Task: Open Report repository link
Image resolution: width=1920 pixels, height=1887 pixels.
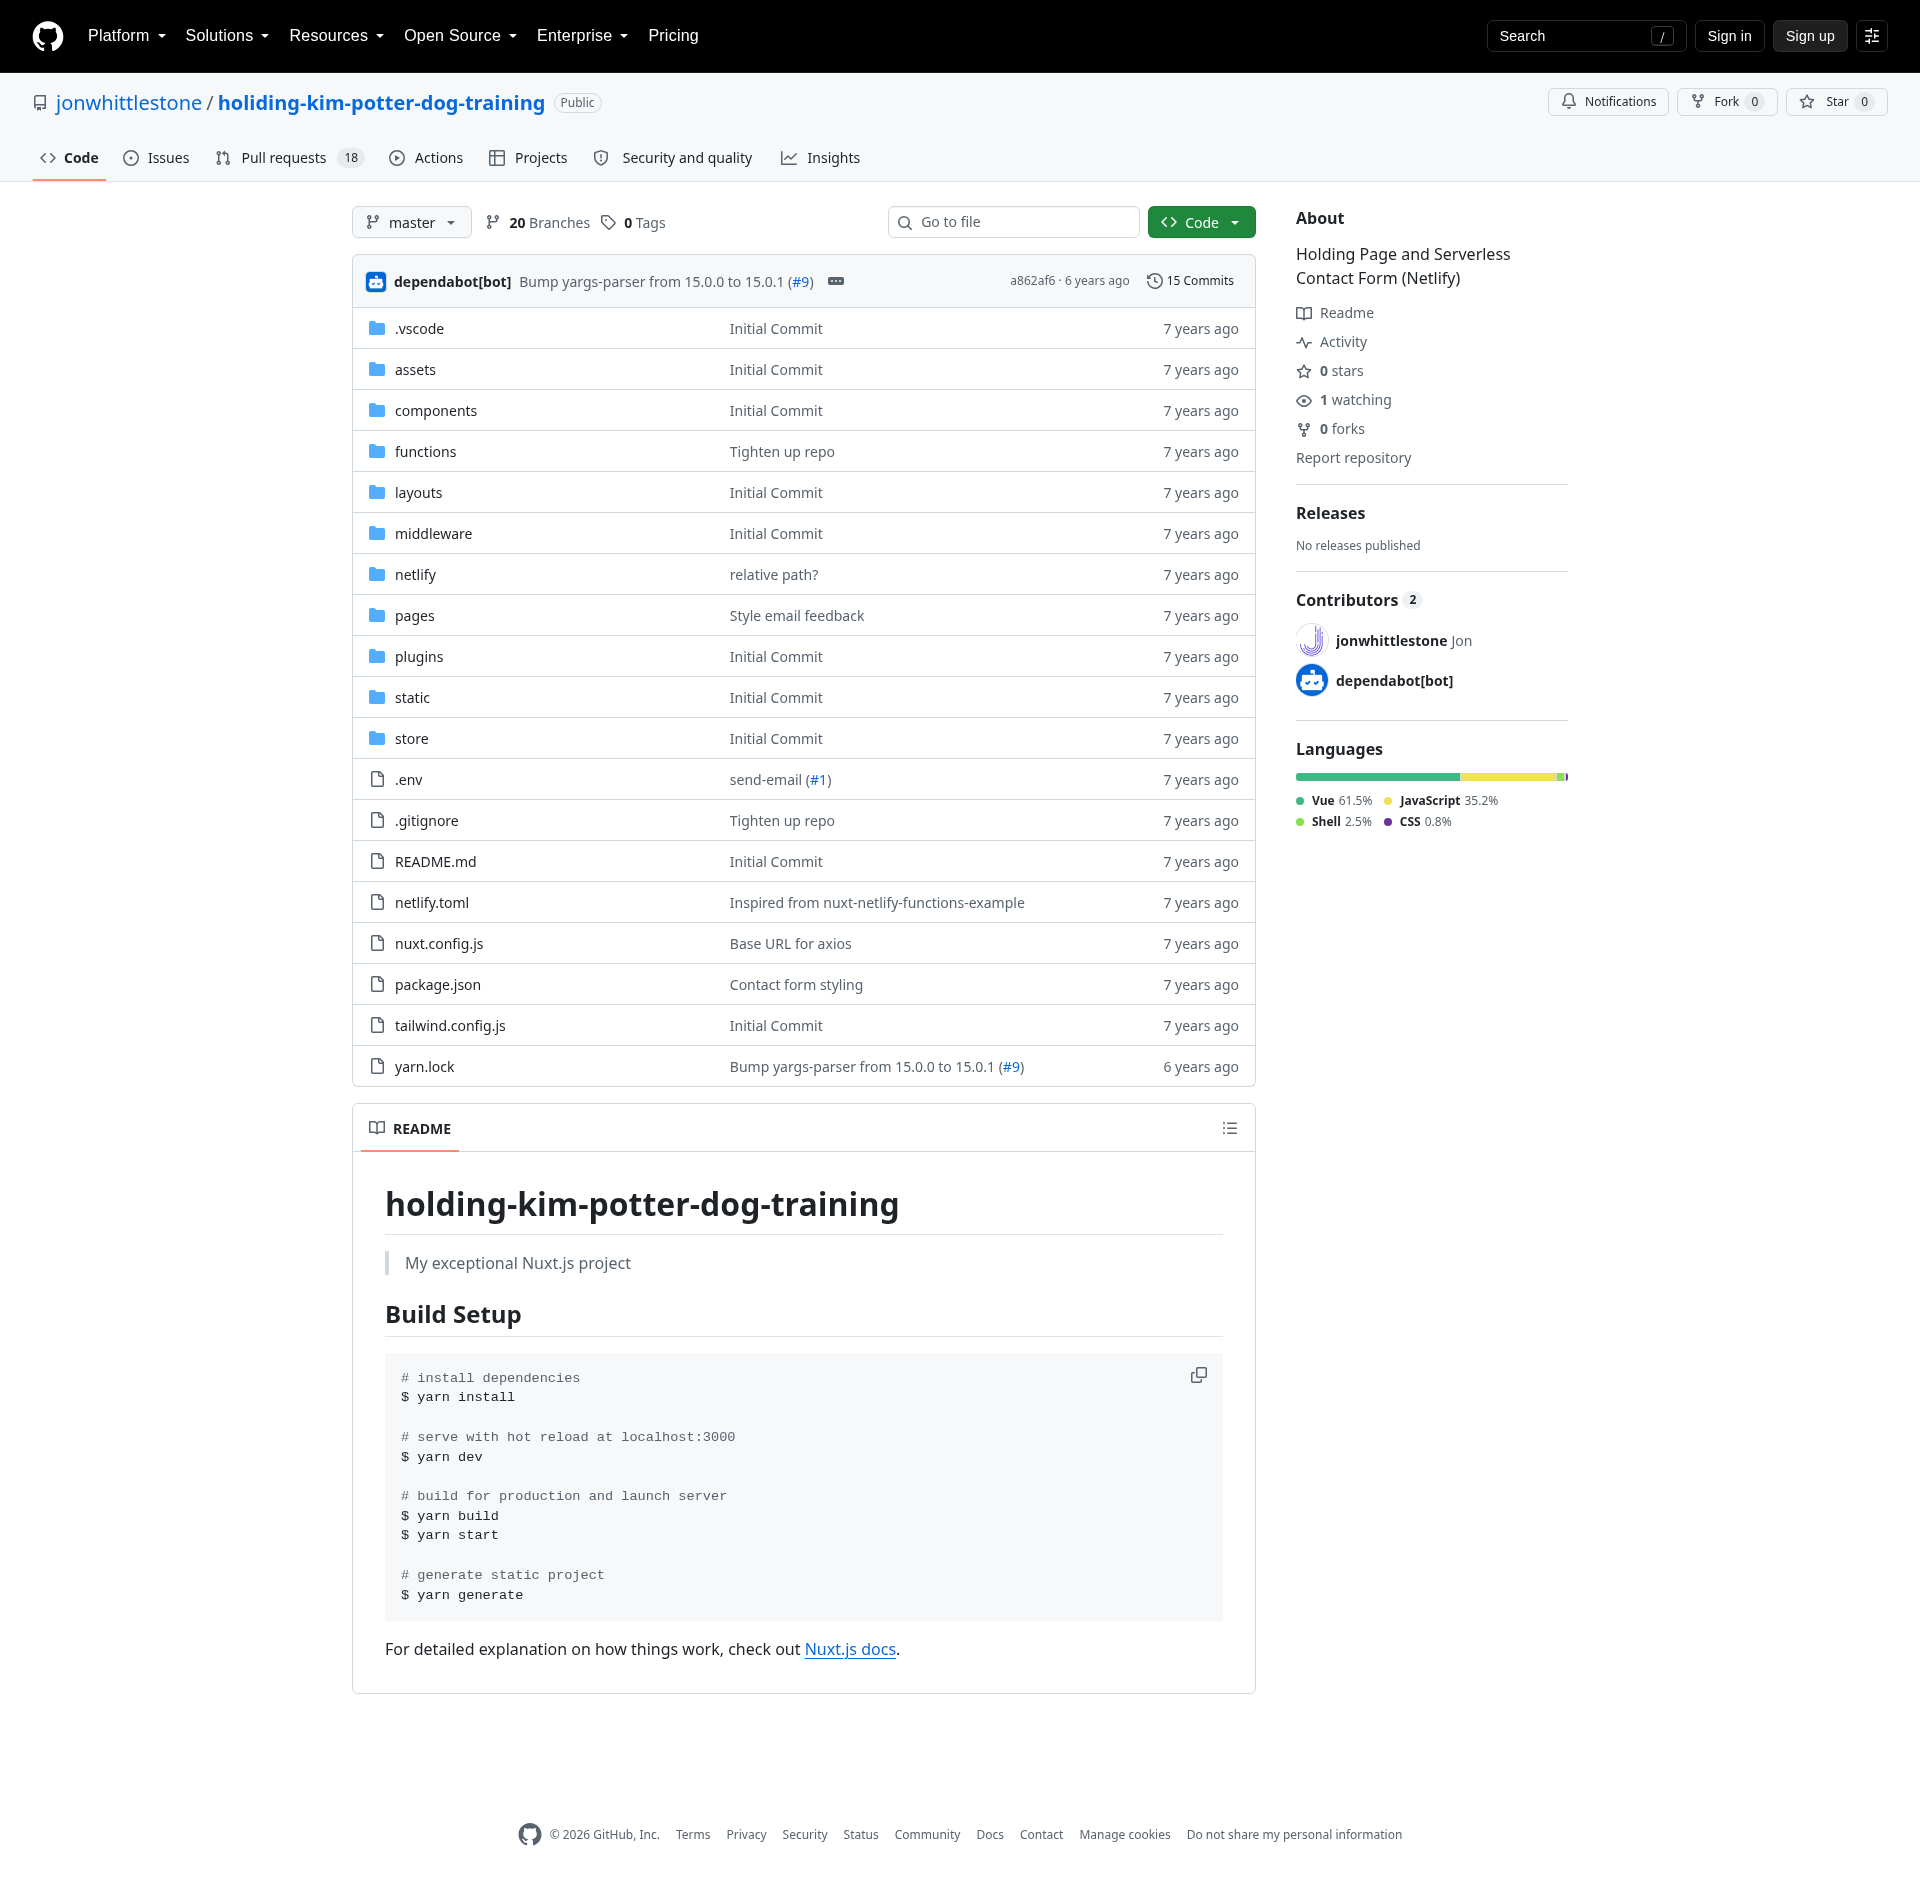Action: pyautogui.click(x=1353, y=458)
